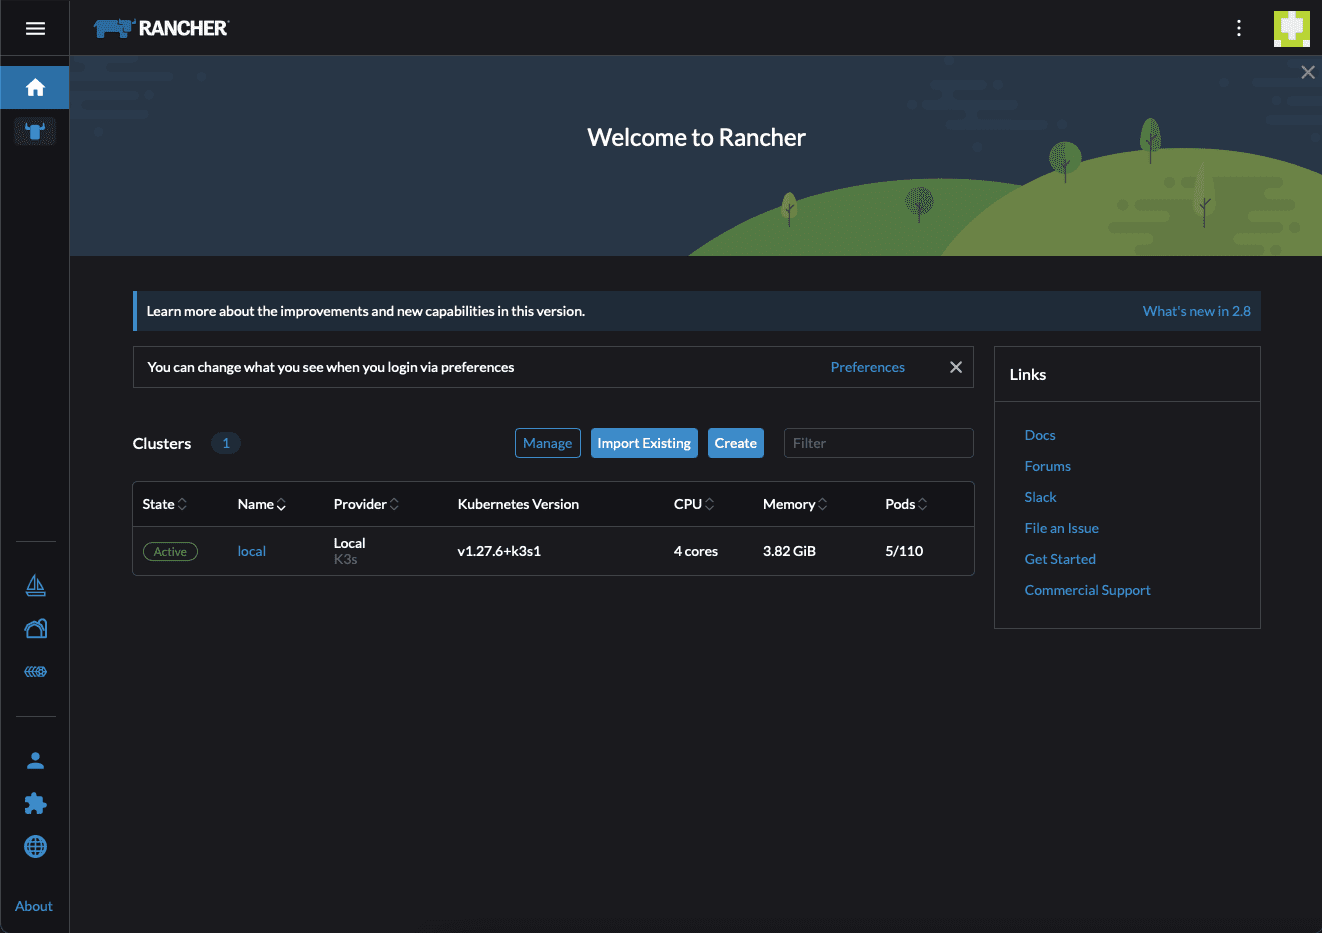
Task: Open the Docs link
Action: click(x=1040, y=435)
